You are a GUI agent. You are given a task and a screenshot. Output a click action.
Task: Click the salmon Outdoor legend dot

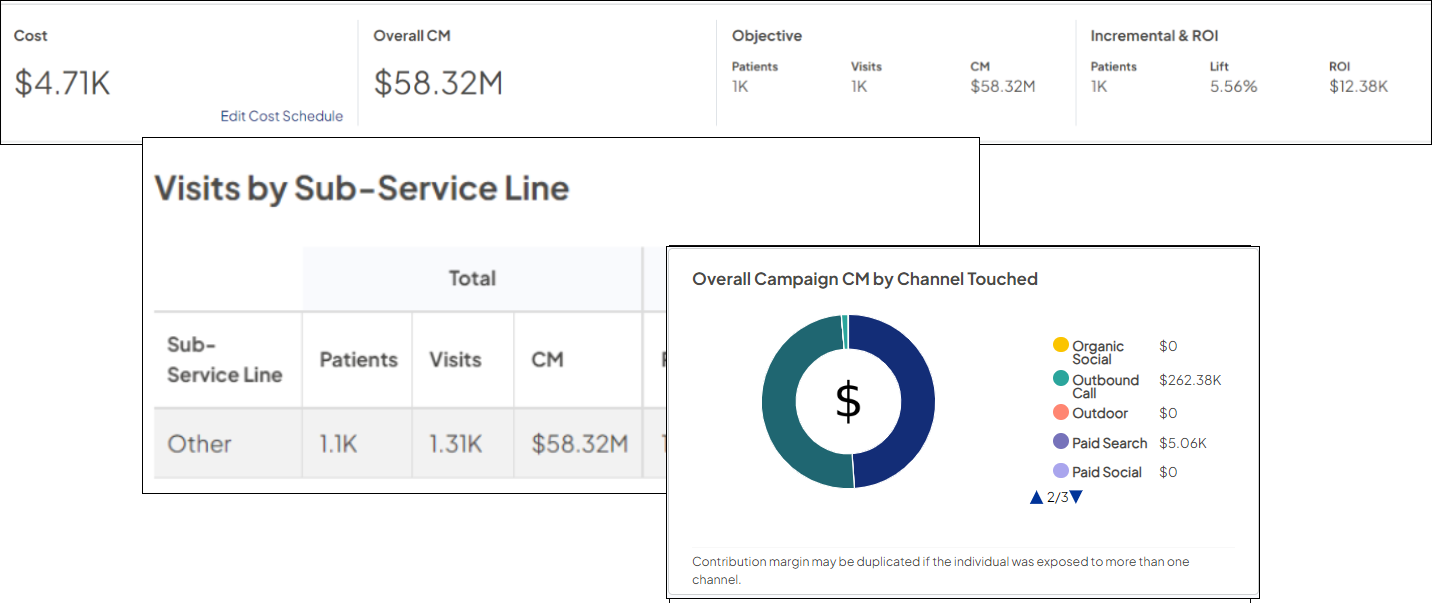coord(1061,412)
